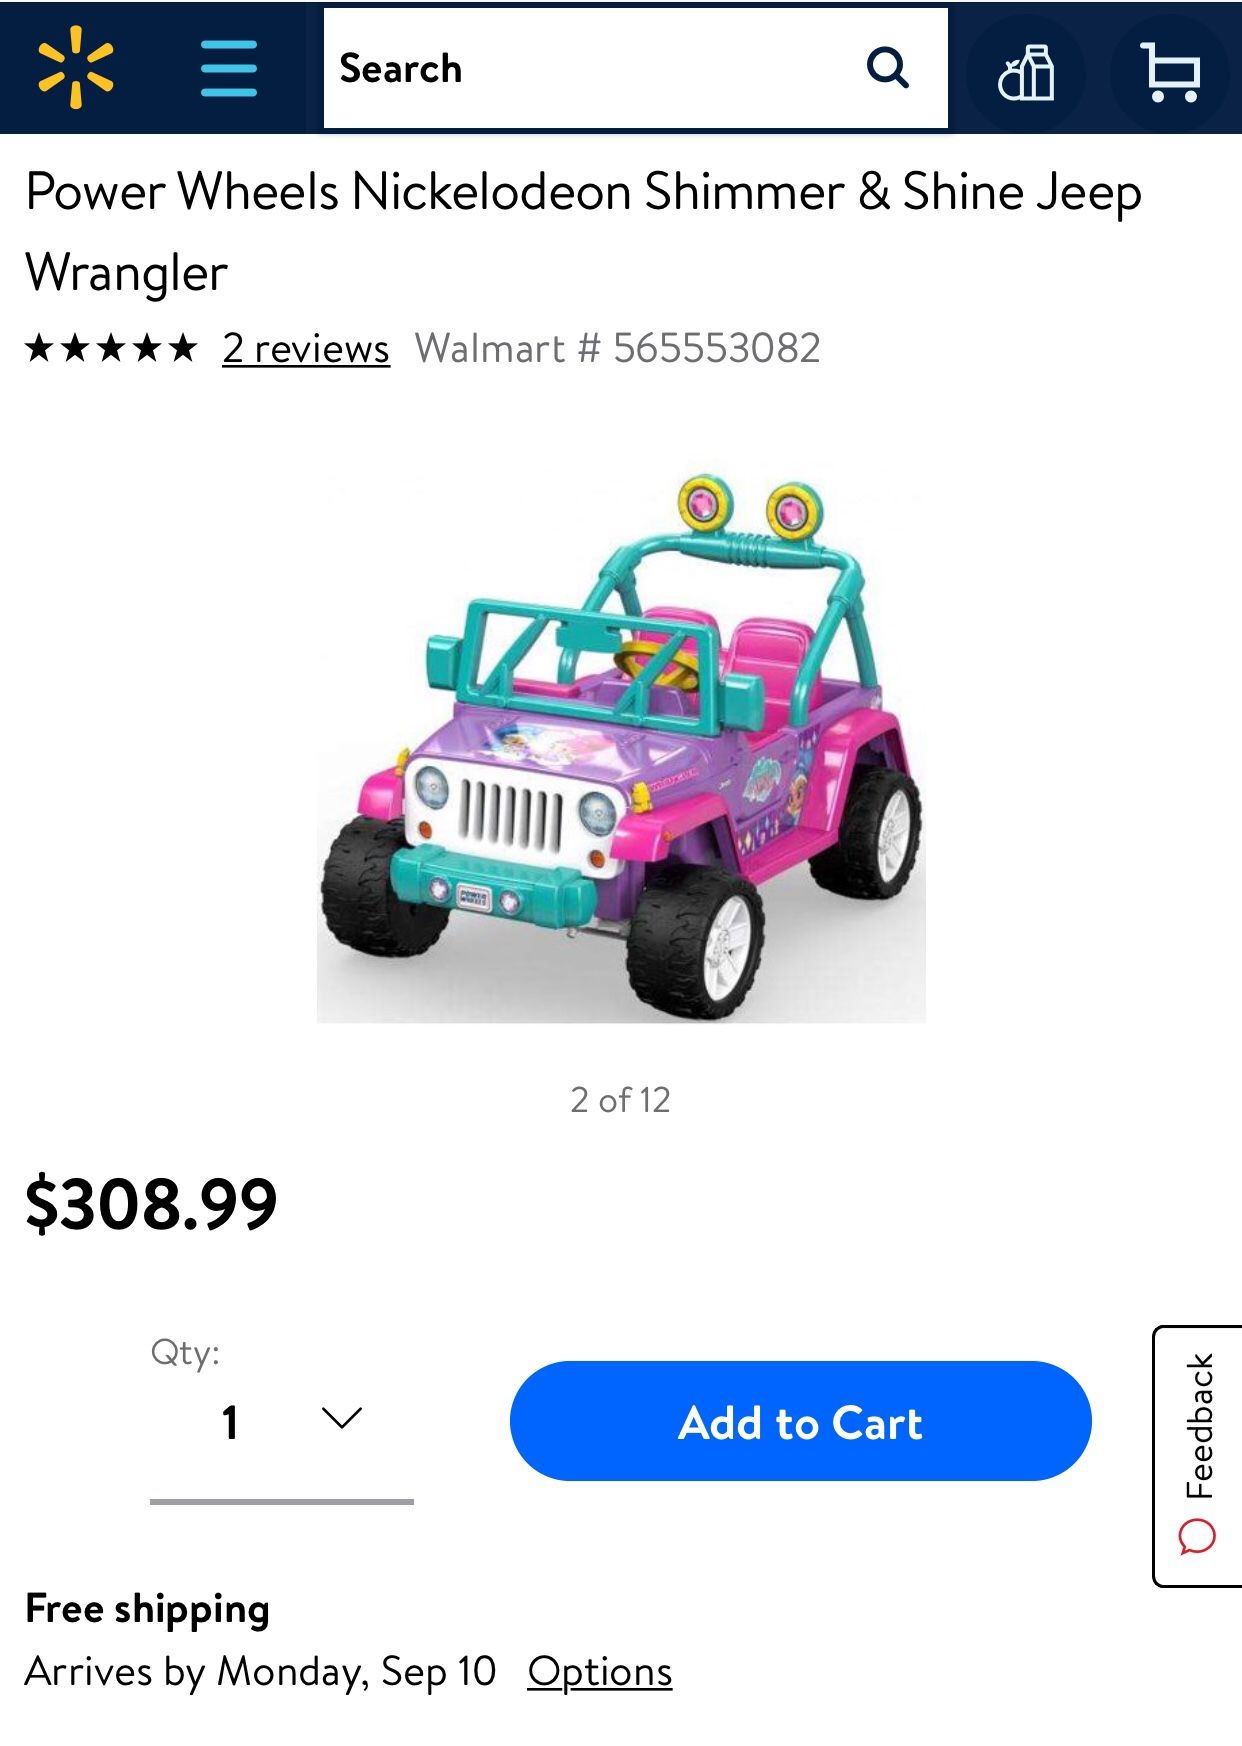Click the $308.99 price
The height and width of the screenshot is (1746, 1242).
pos(151,1204)
